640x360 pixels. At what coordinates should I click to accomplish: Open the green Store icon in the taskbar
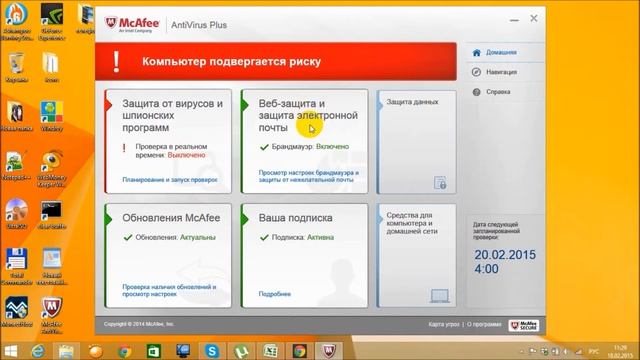[153, 351]
